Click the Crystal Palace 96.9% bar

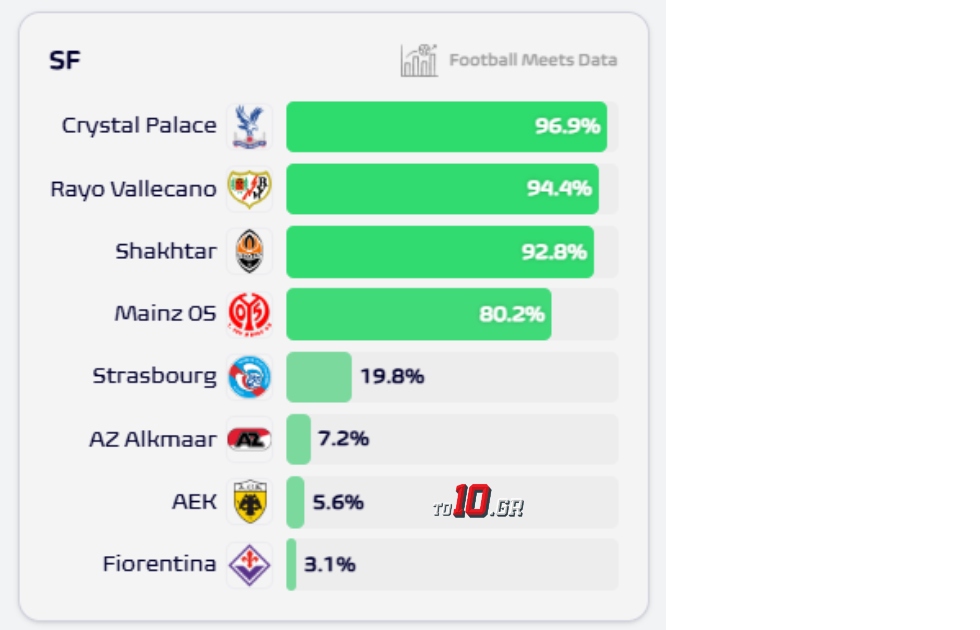446,126
